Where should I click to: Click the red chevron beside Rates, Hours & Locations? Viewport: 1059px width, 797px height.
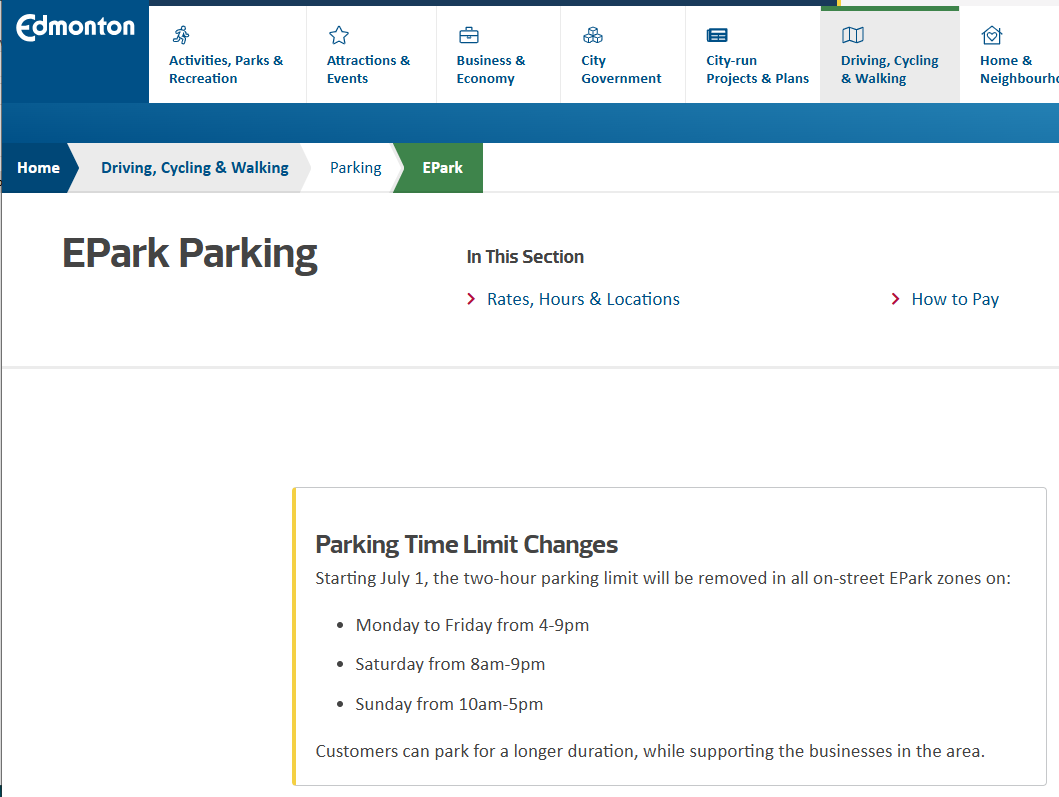point(471,299)
